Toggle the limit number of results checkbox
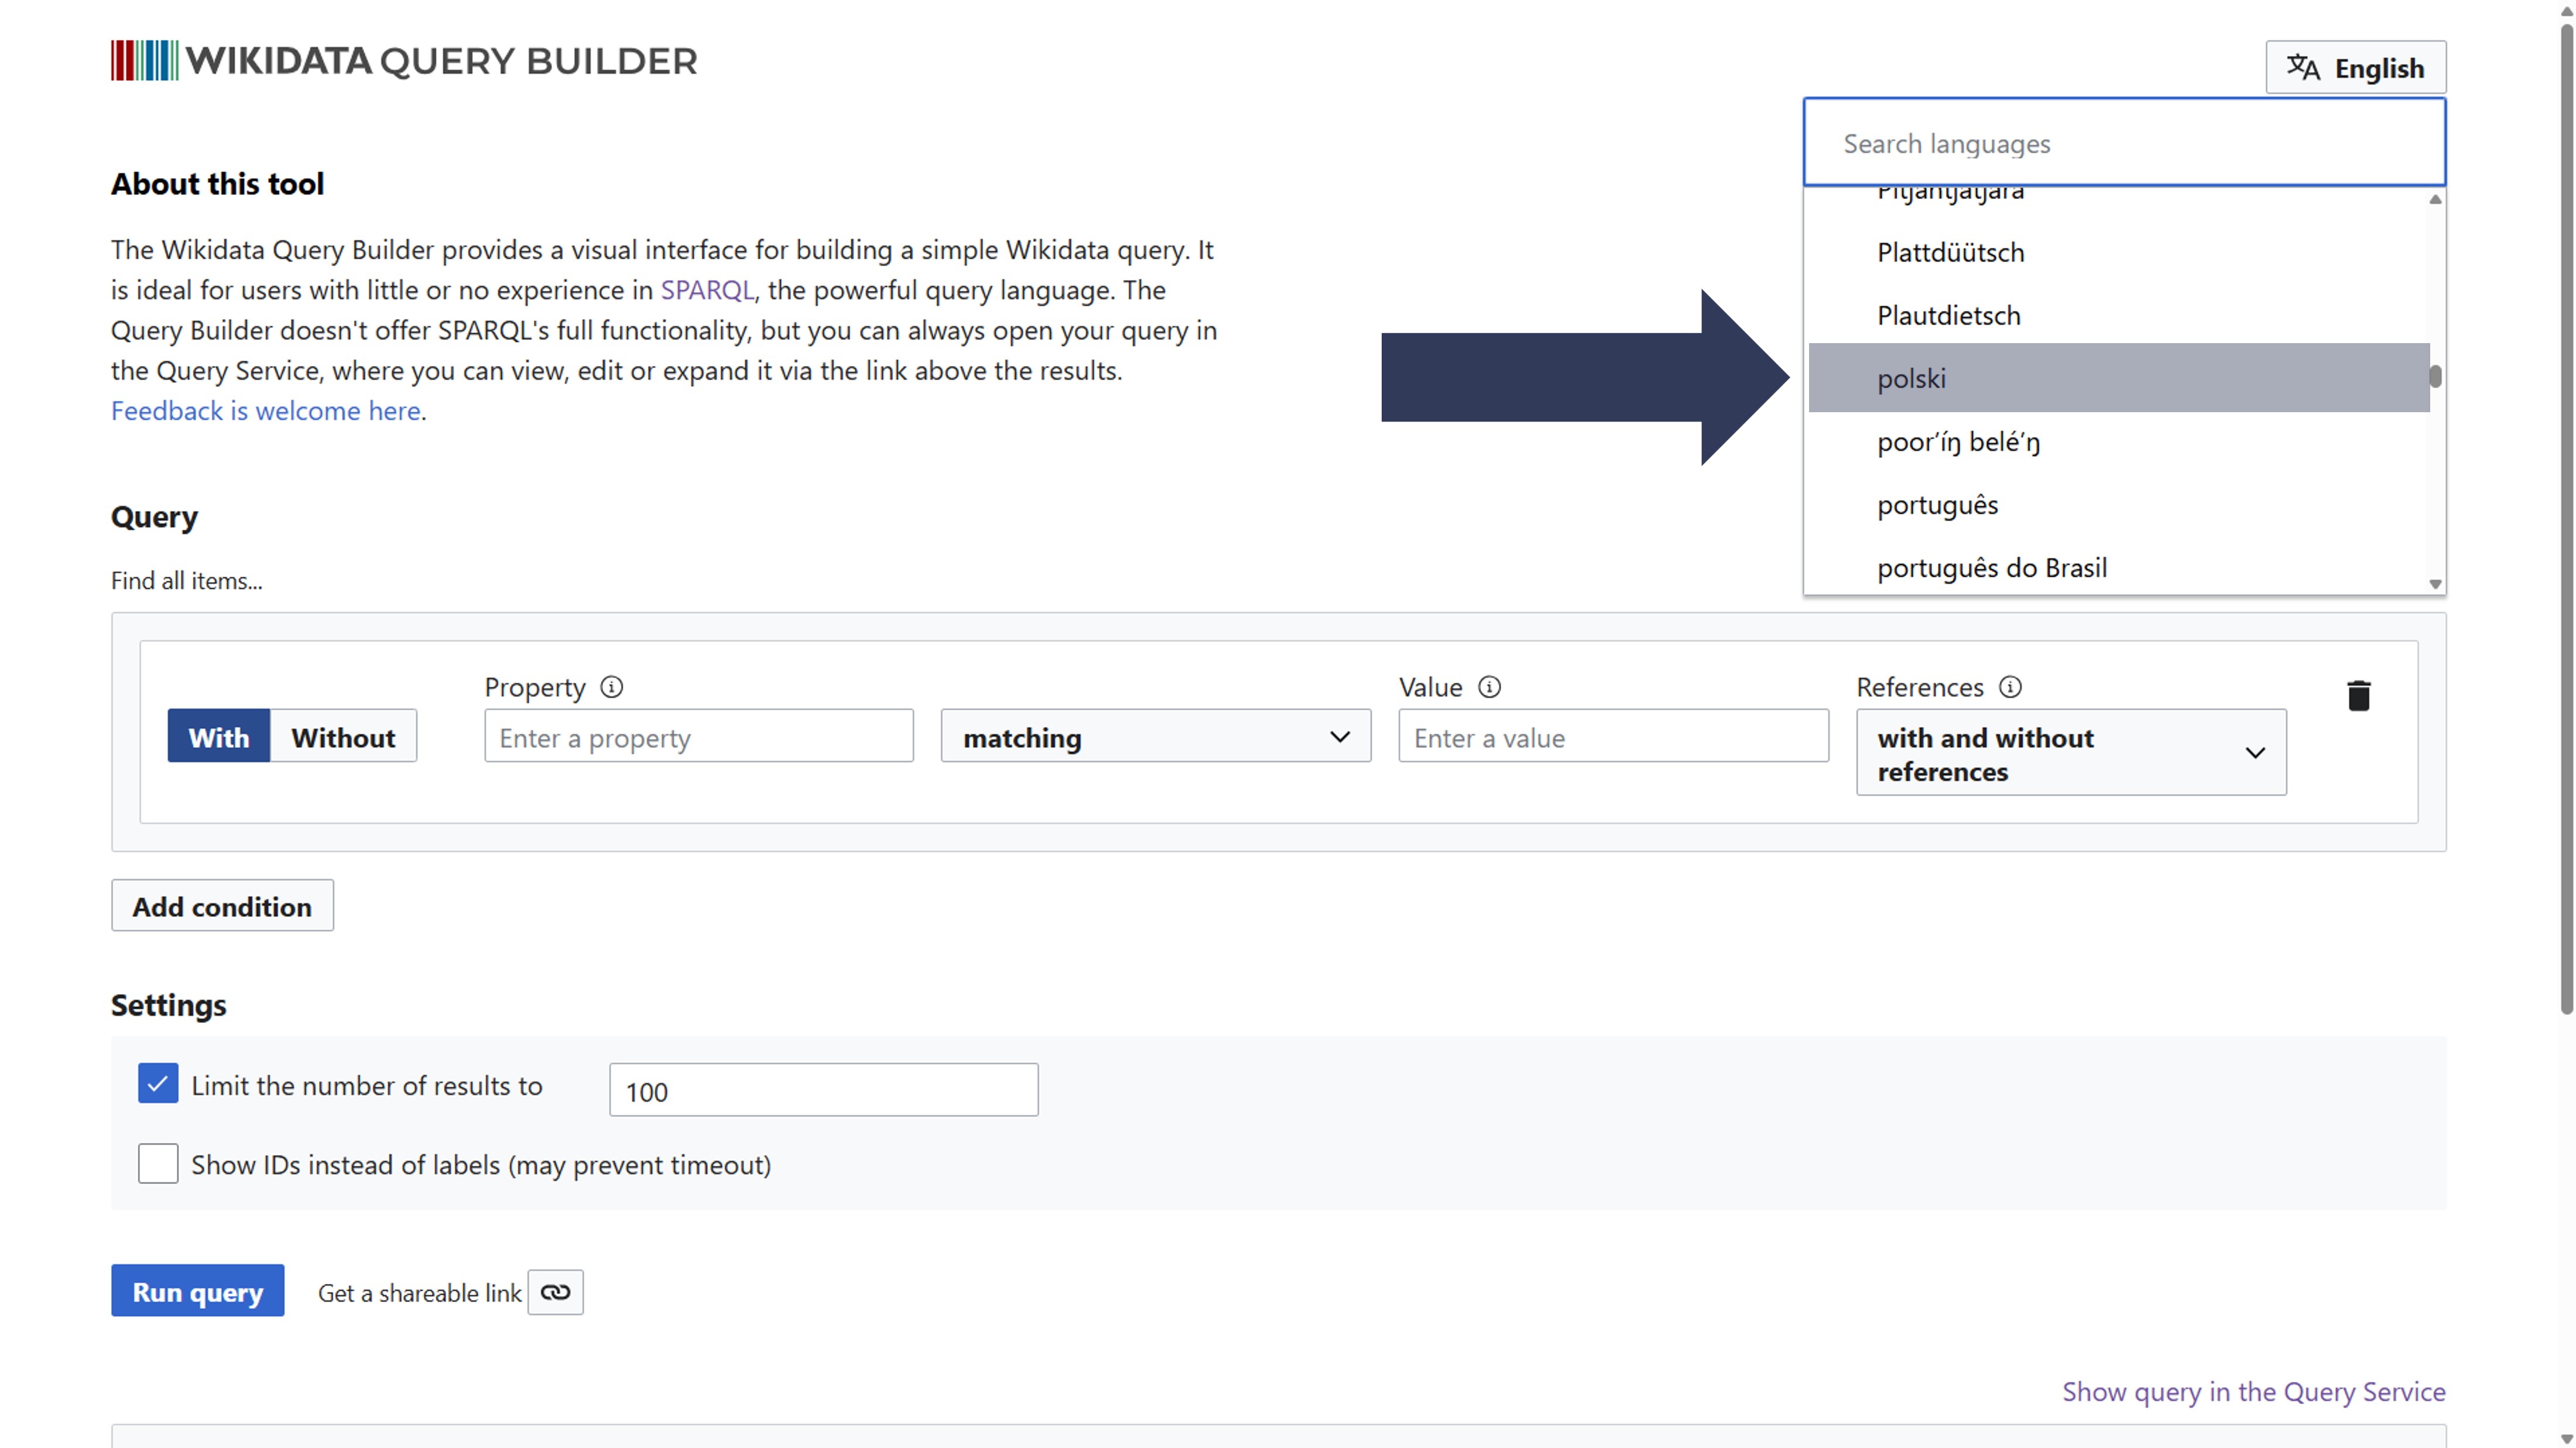 158,1084
